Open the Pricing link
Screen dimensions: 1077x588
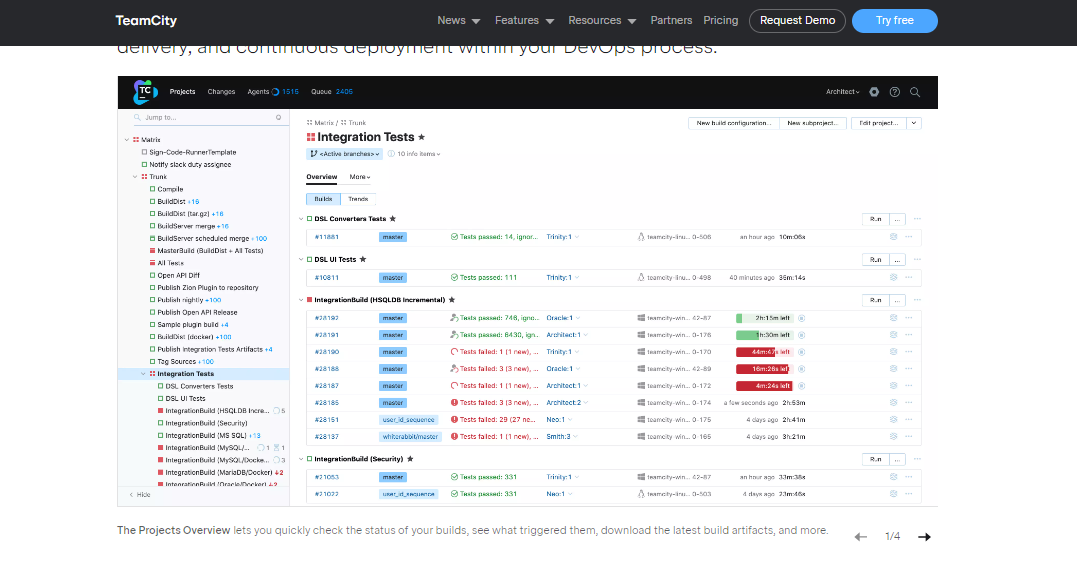click(x=721, y=21)
